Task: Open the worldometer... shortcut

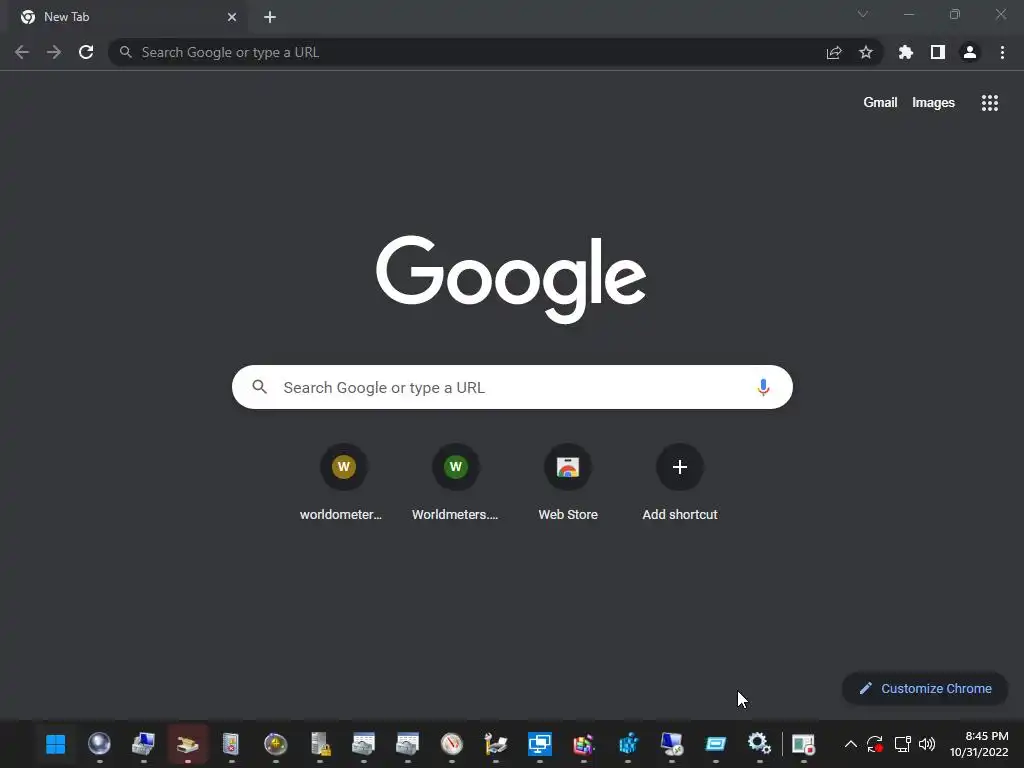Action: click(342, 482)
